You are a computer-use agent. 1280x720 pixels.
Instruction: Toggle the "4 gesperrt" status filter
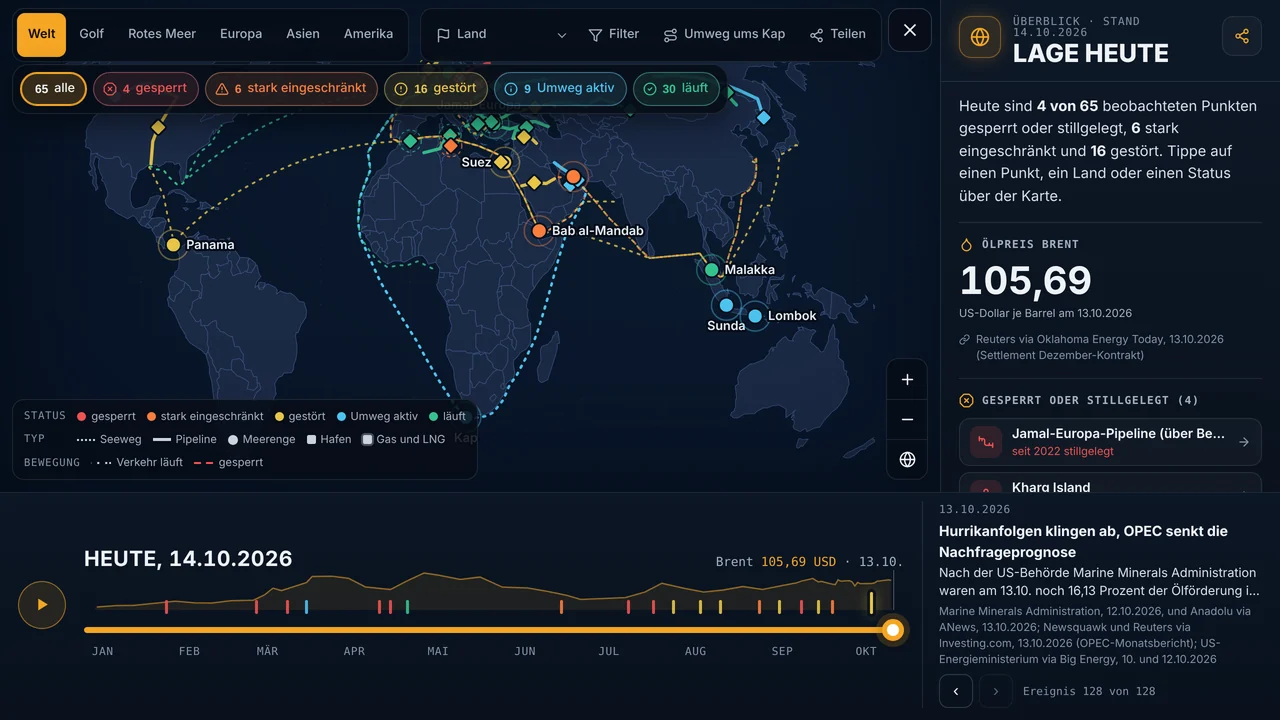(146, 89)
